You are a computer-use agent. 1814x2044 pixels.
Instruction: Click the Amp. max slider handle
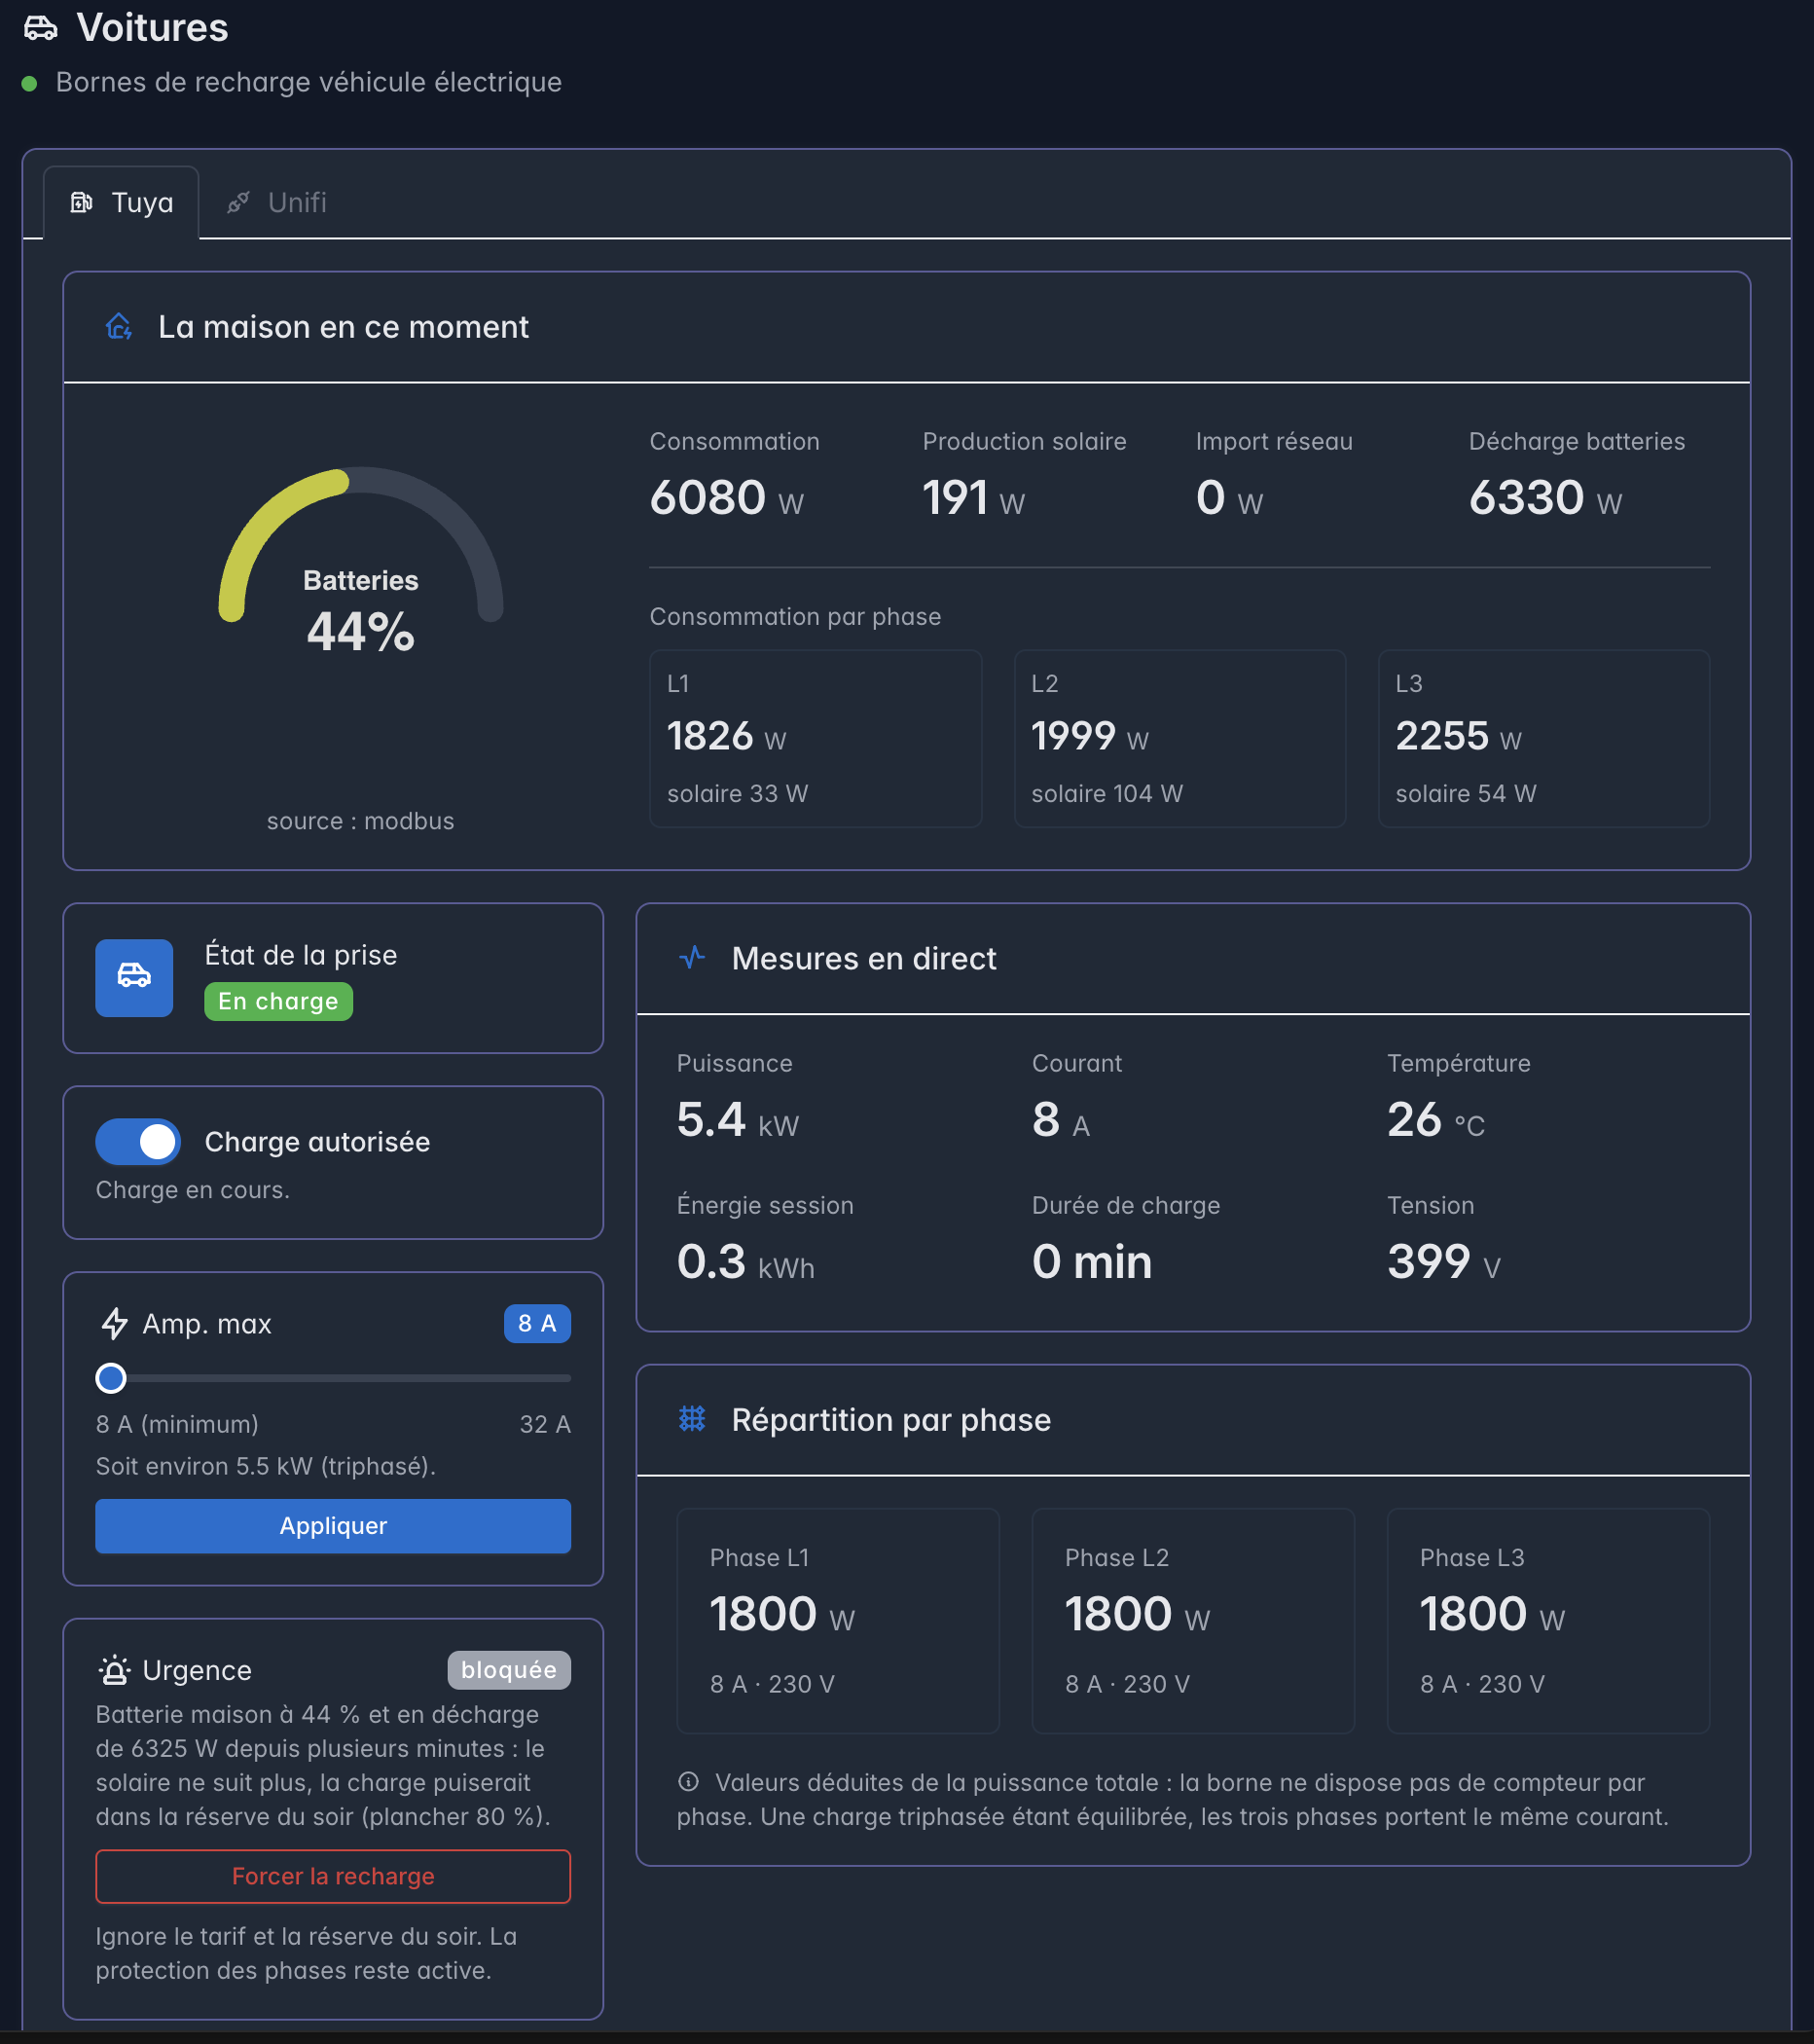[111, 1378]
